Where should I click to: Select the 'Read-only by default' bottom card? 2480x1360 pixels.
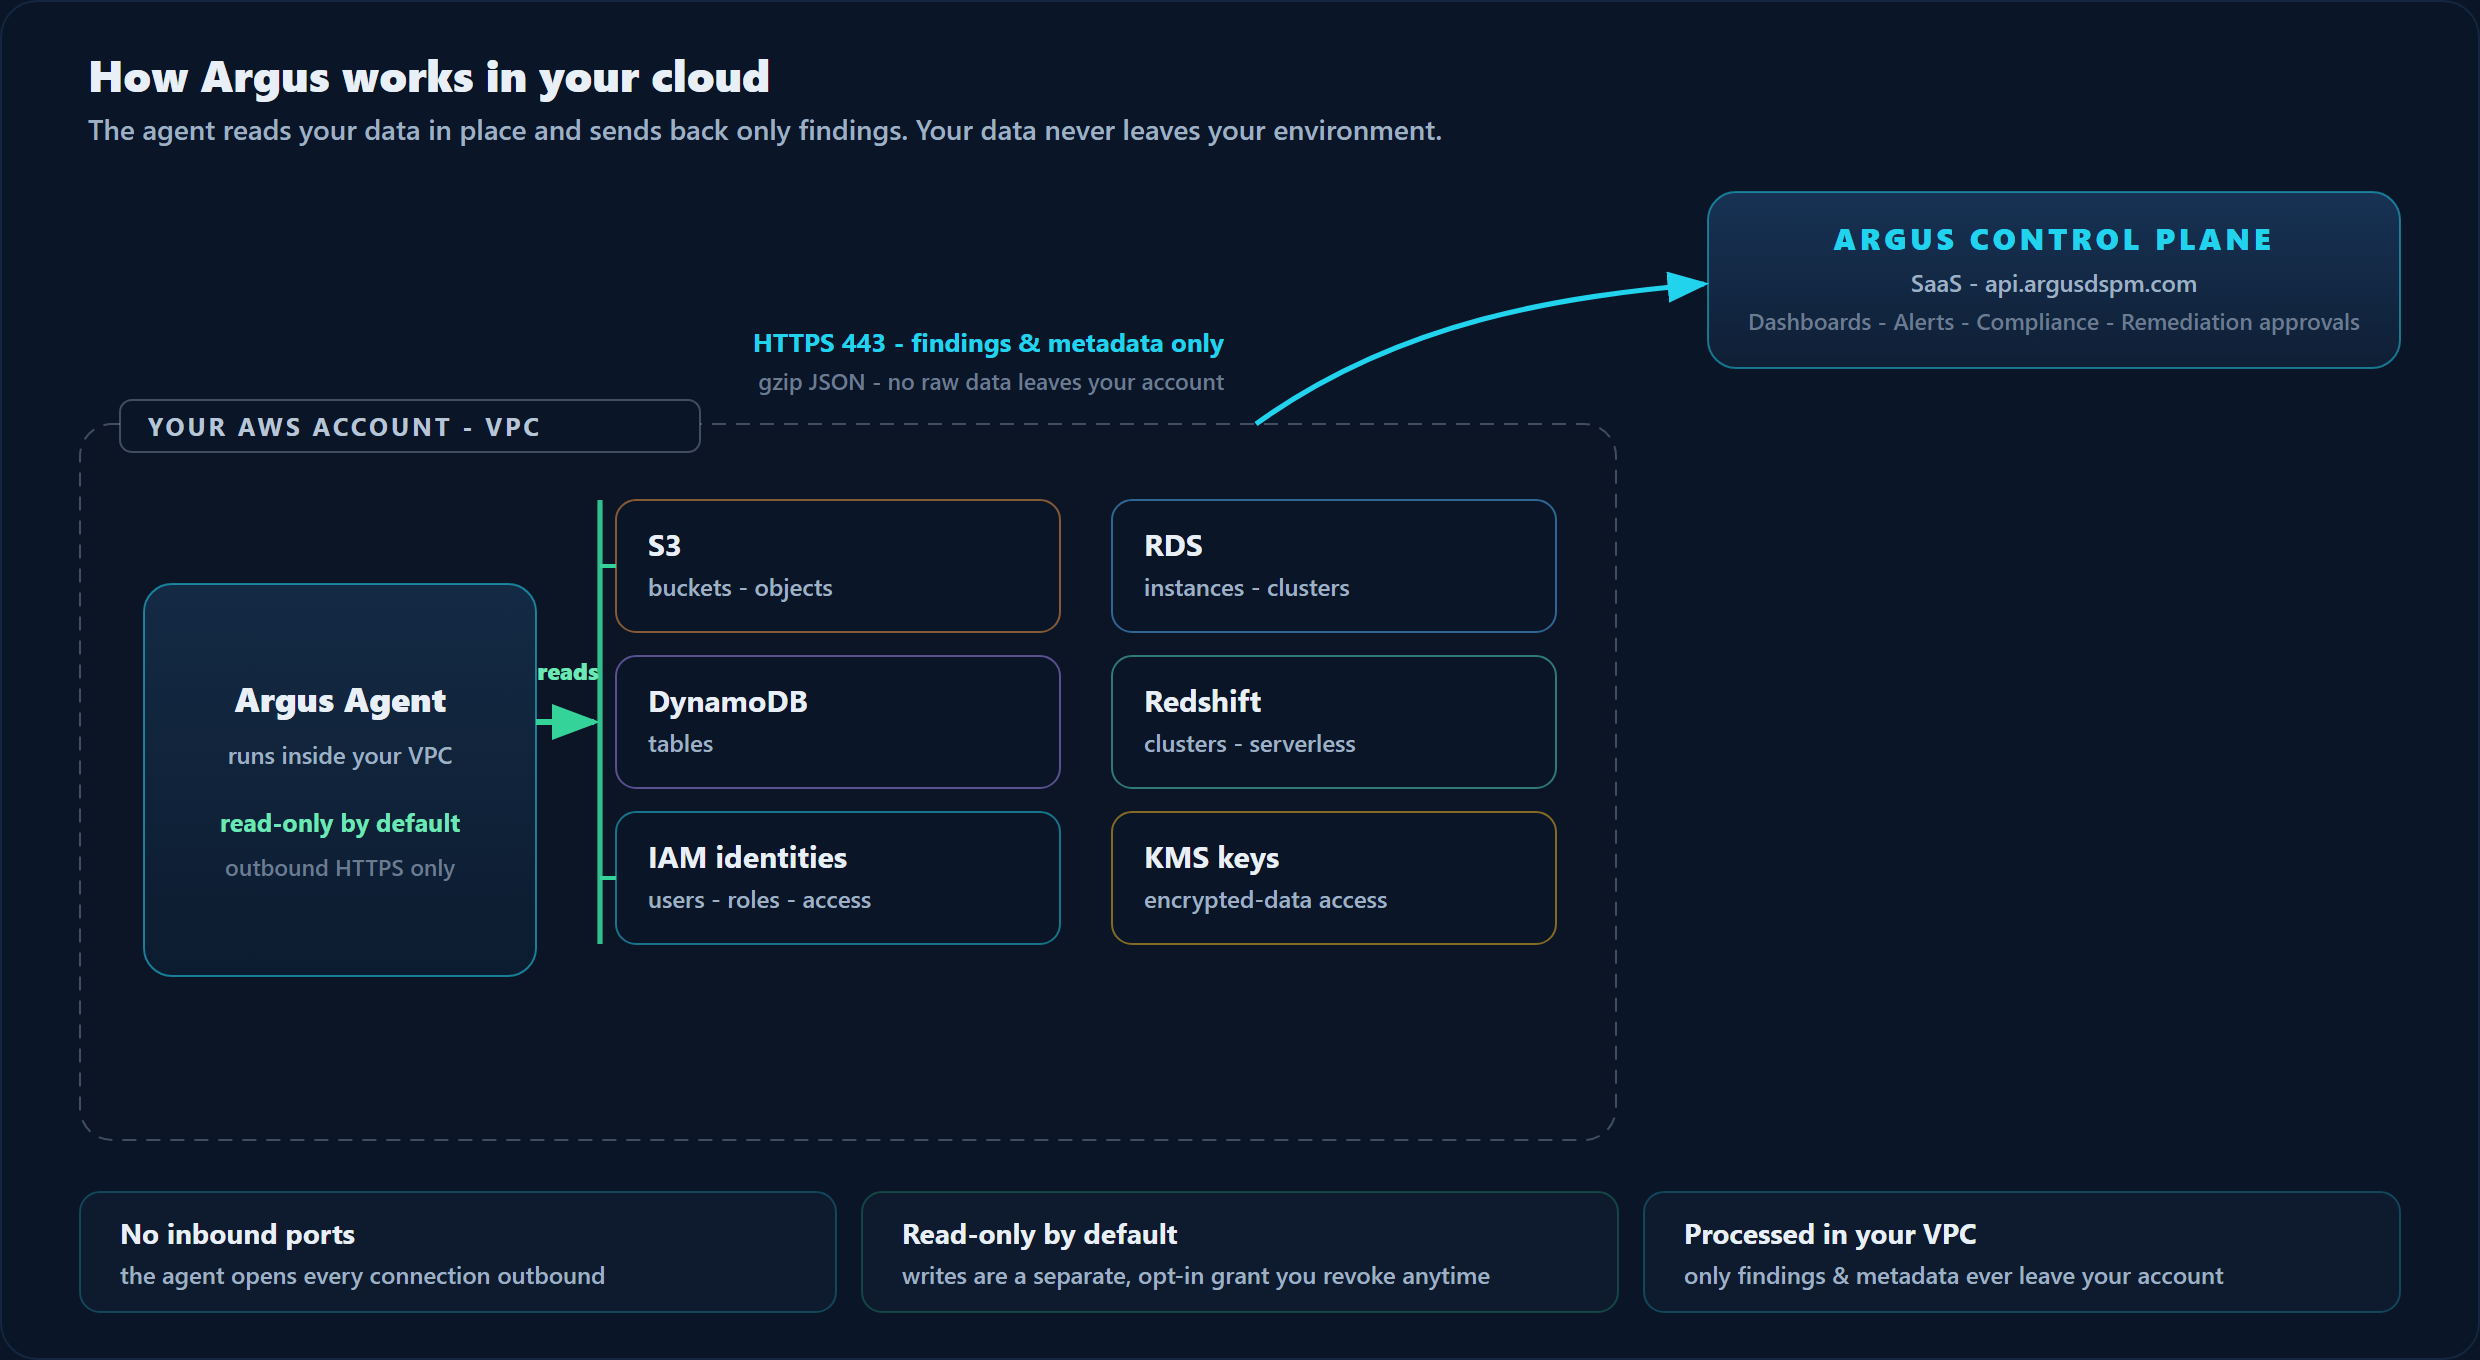click(x=1240, y=1252)
